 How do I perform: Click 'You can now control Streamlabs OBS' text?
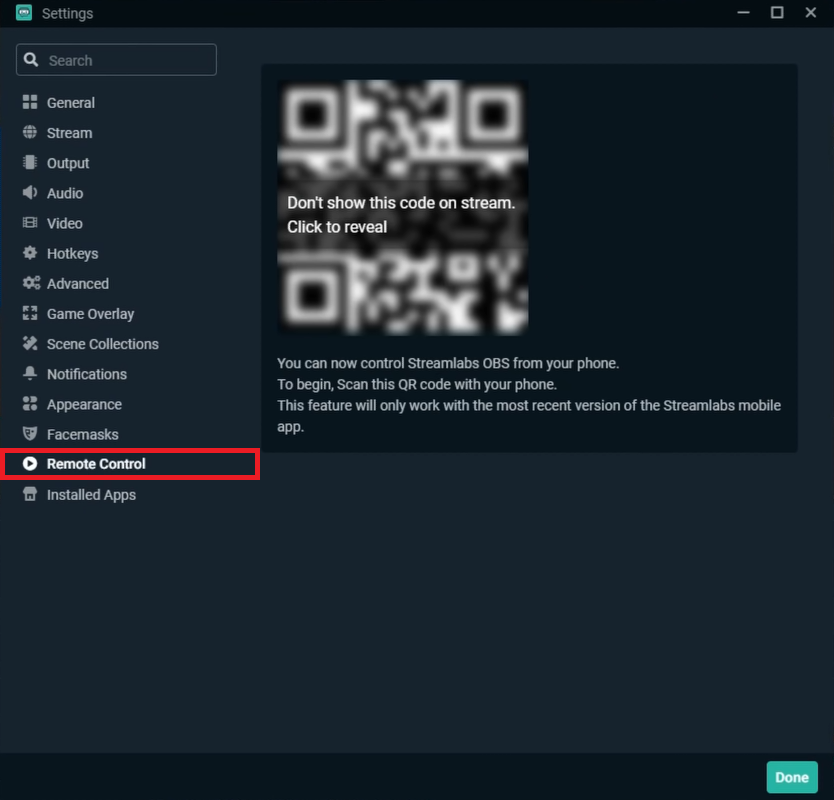448,363
